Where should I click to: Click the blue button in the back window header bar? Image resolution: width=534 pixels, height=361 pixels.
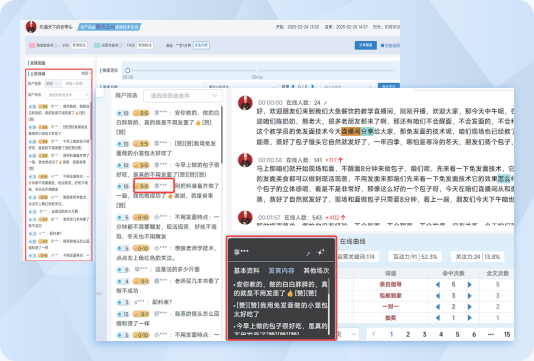366,45
